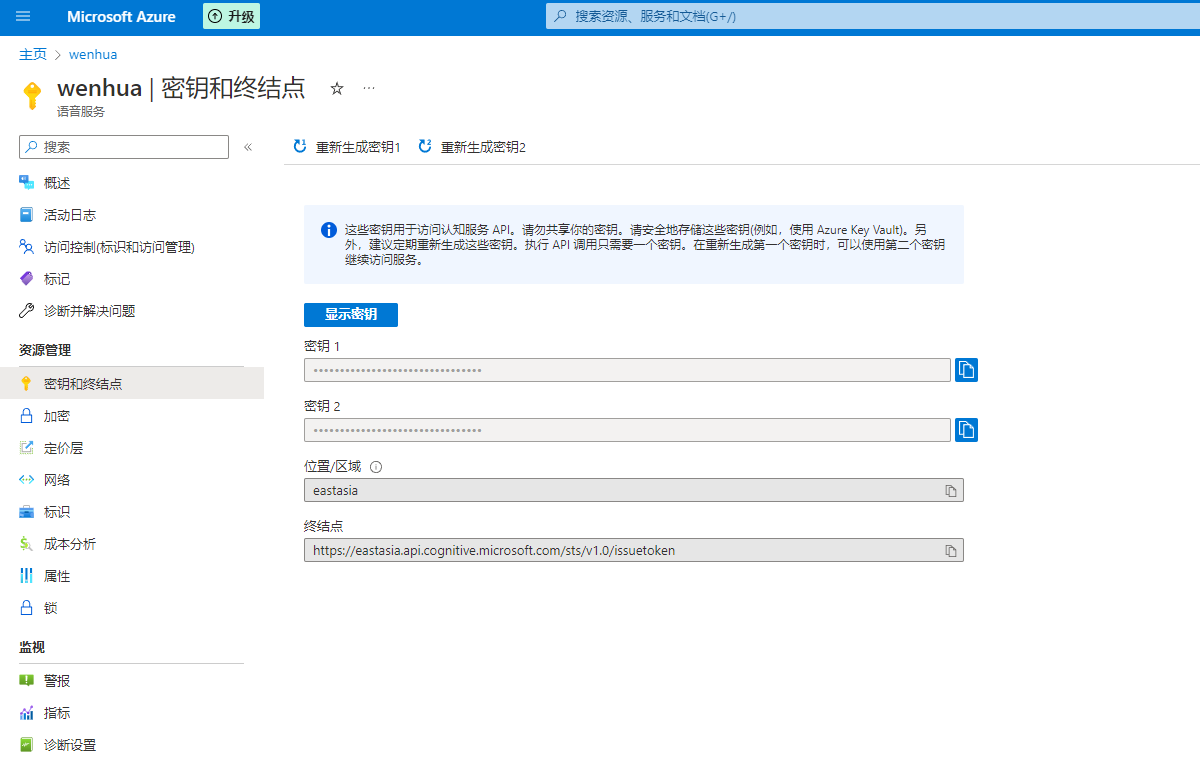Click 重新生成密钥1 regenerate button
The image size is (1200, 763).
click(347, 147)
